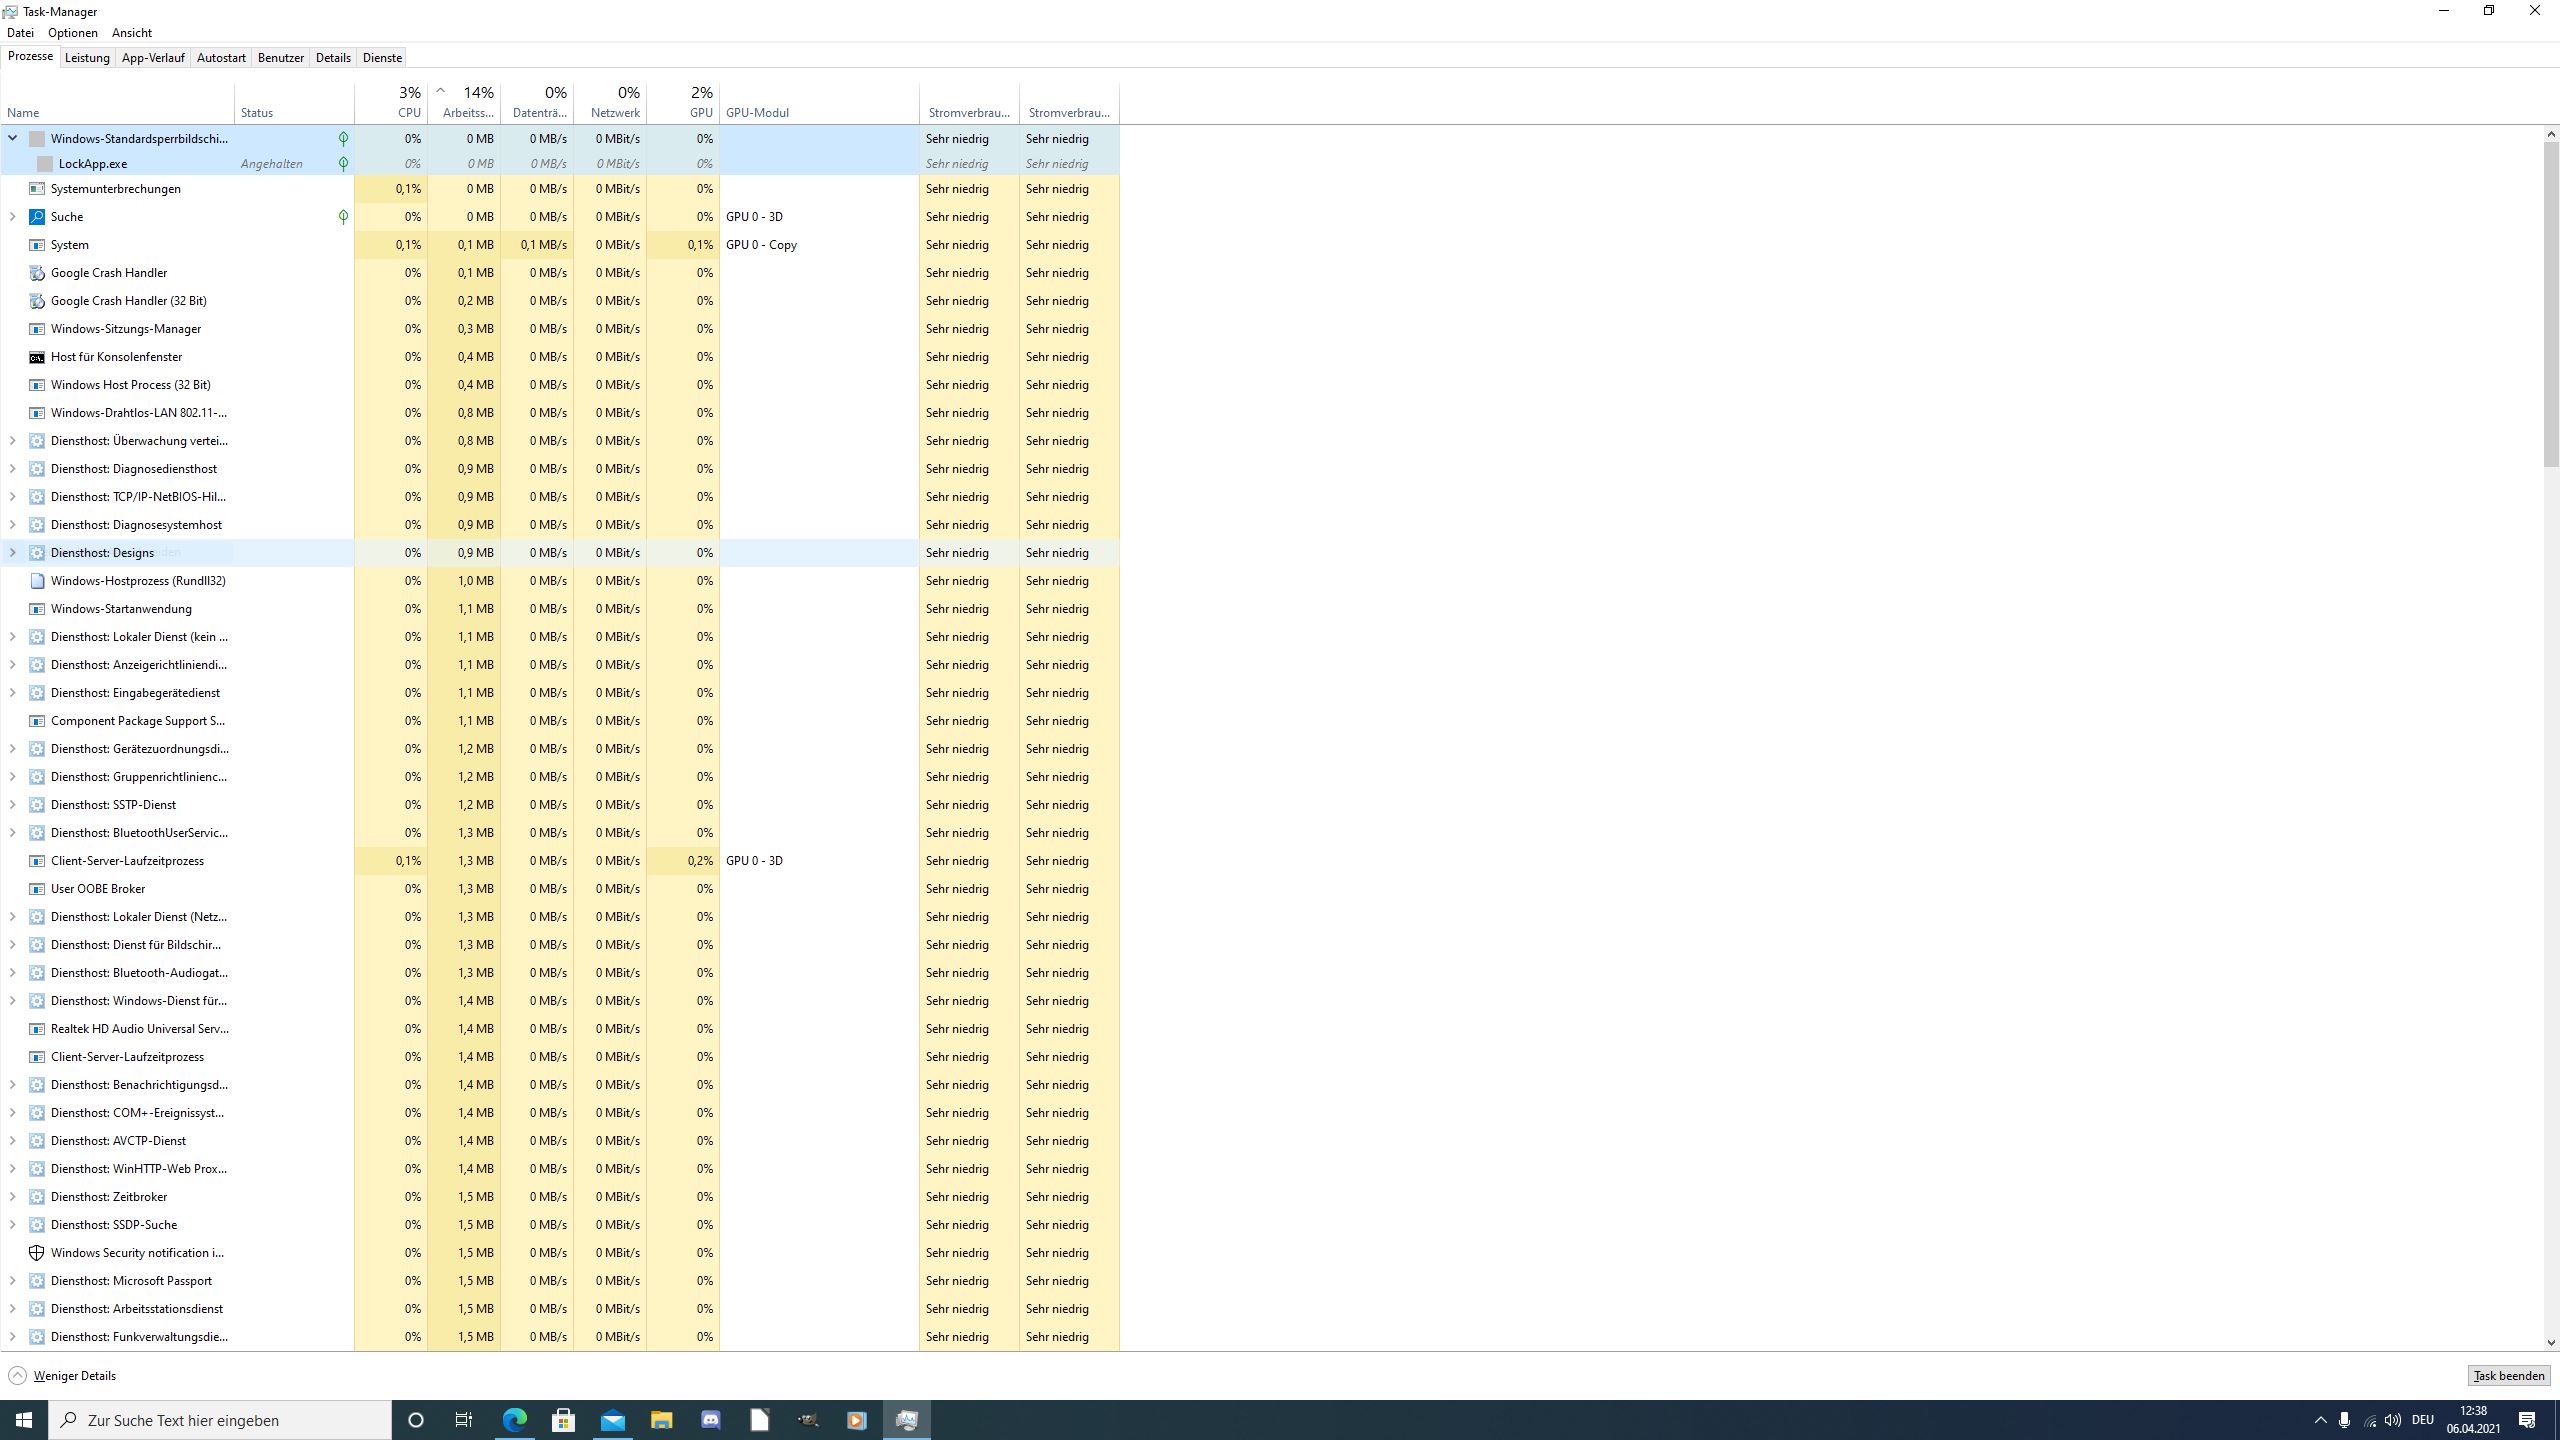Click the taskbar search text field
The image size is (2560, 1440).
[220, 1420]
